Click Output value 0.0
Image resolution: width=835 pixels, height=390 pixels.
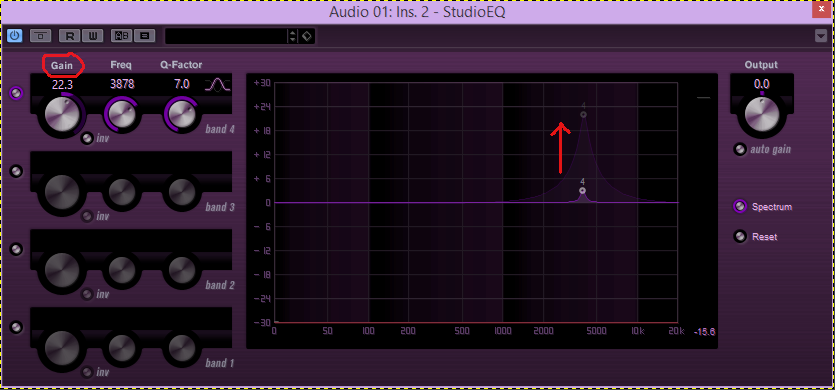point(762,84)
